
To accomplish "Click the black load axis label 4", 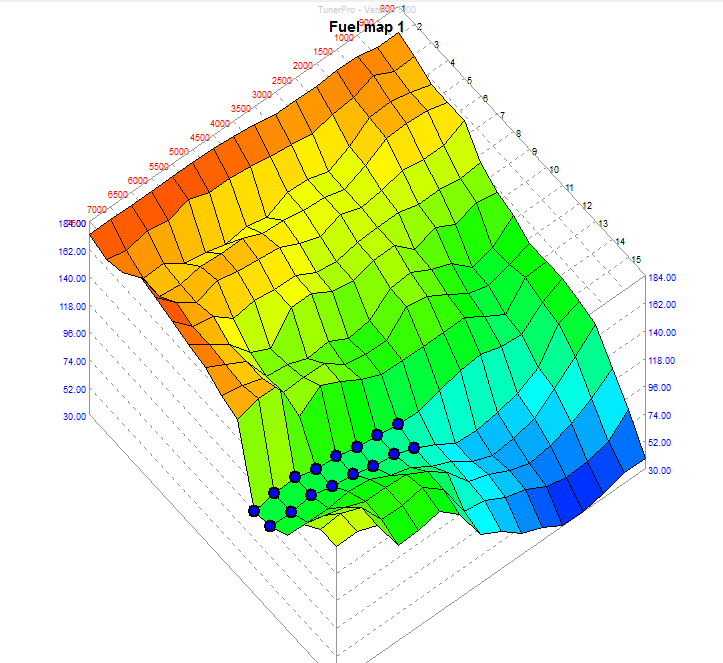I will [452, 63].
